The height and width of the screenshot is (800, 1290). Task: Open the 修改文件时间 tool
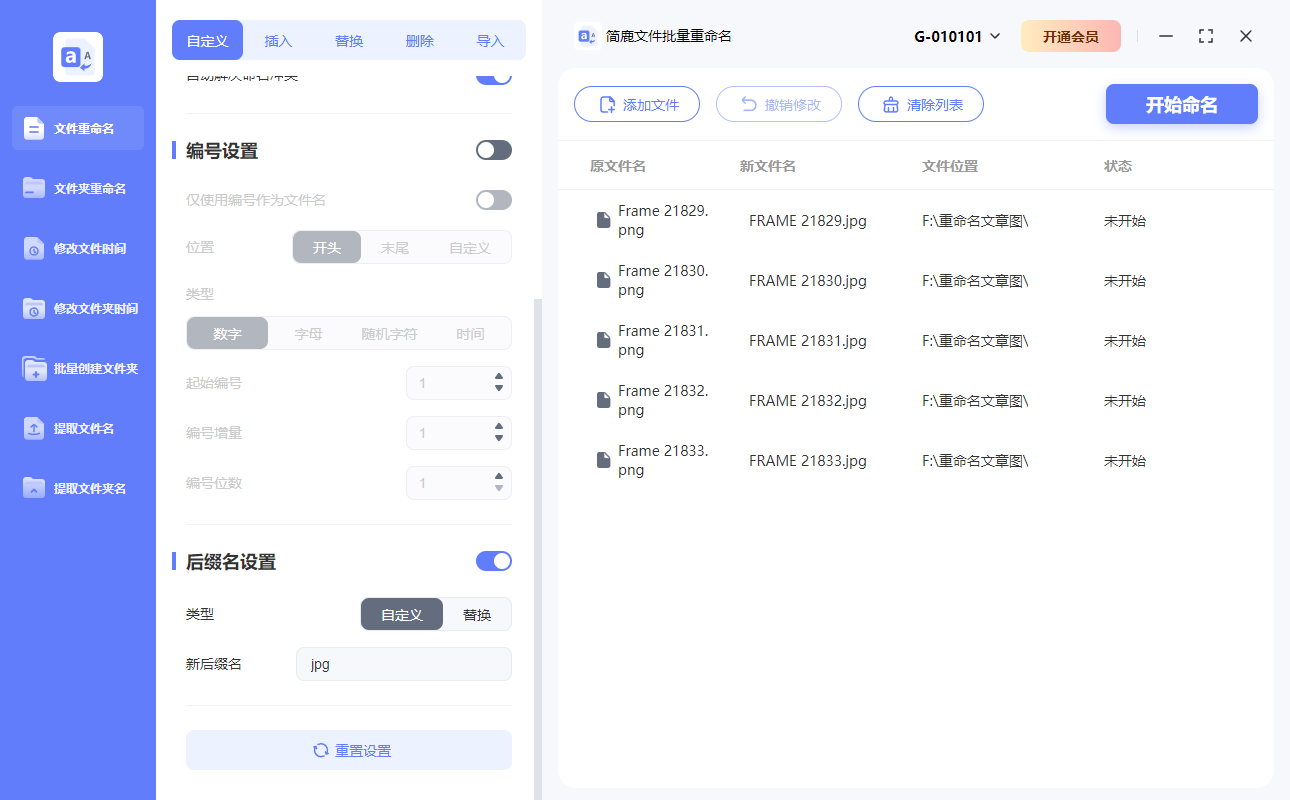tap(77, 248)
